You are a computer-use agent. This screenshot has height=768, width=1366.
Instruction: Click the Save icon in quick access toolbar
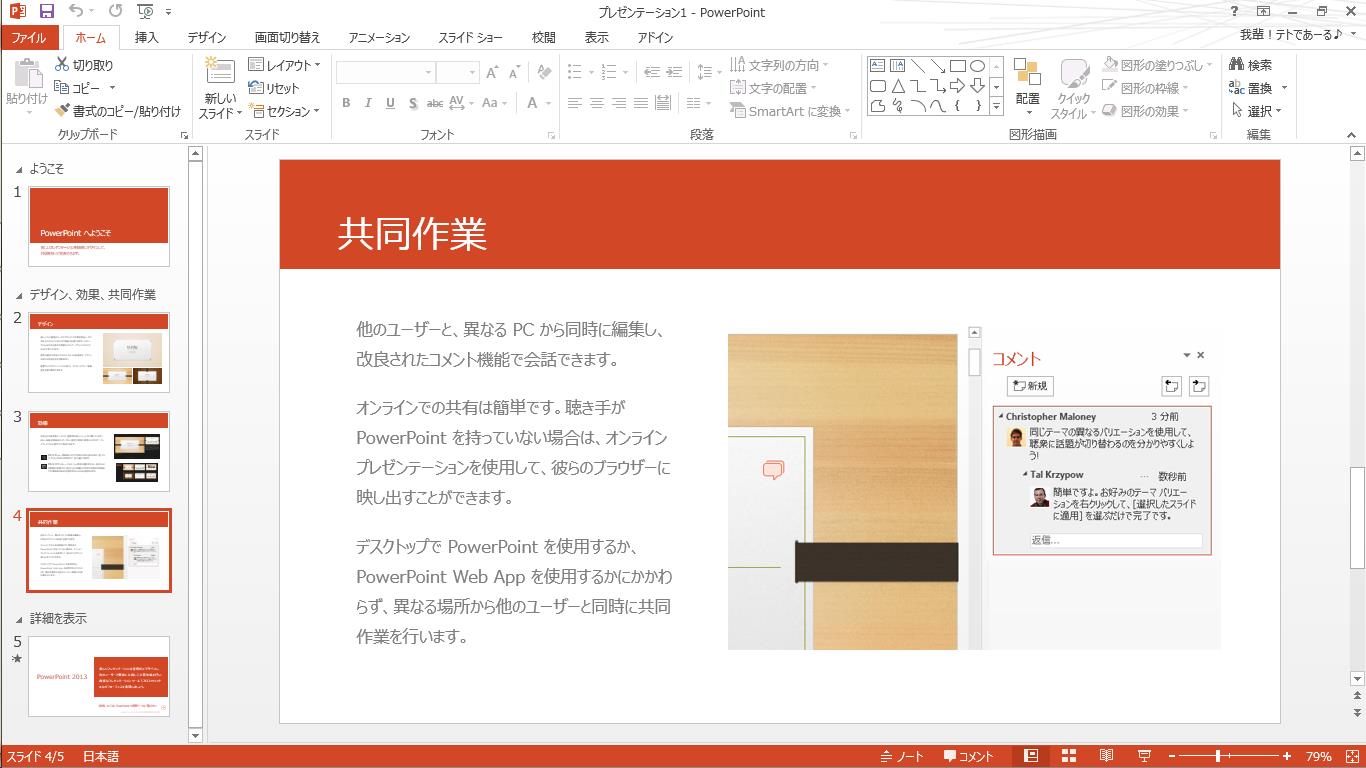click(x=46, y=11)
